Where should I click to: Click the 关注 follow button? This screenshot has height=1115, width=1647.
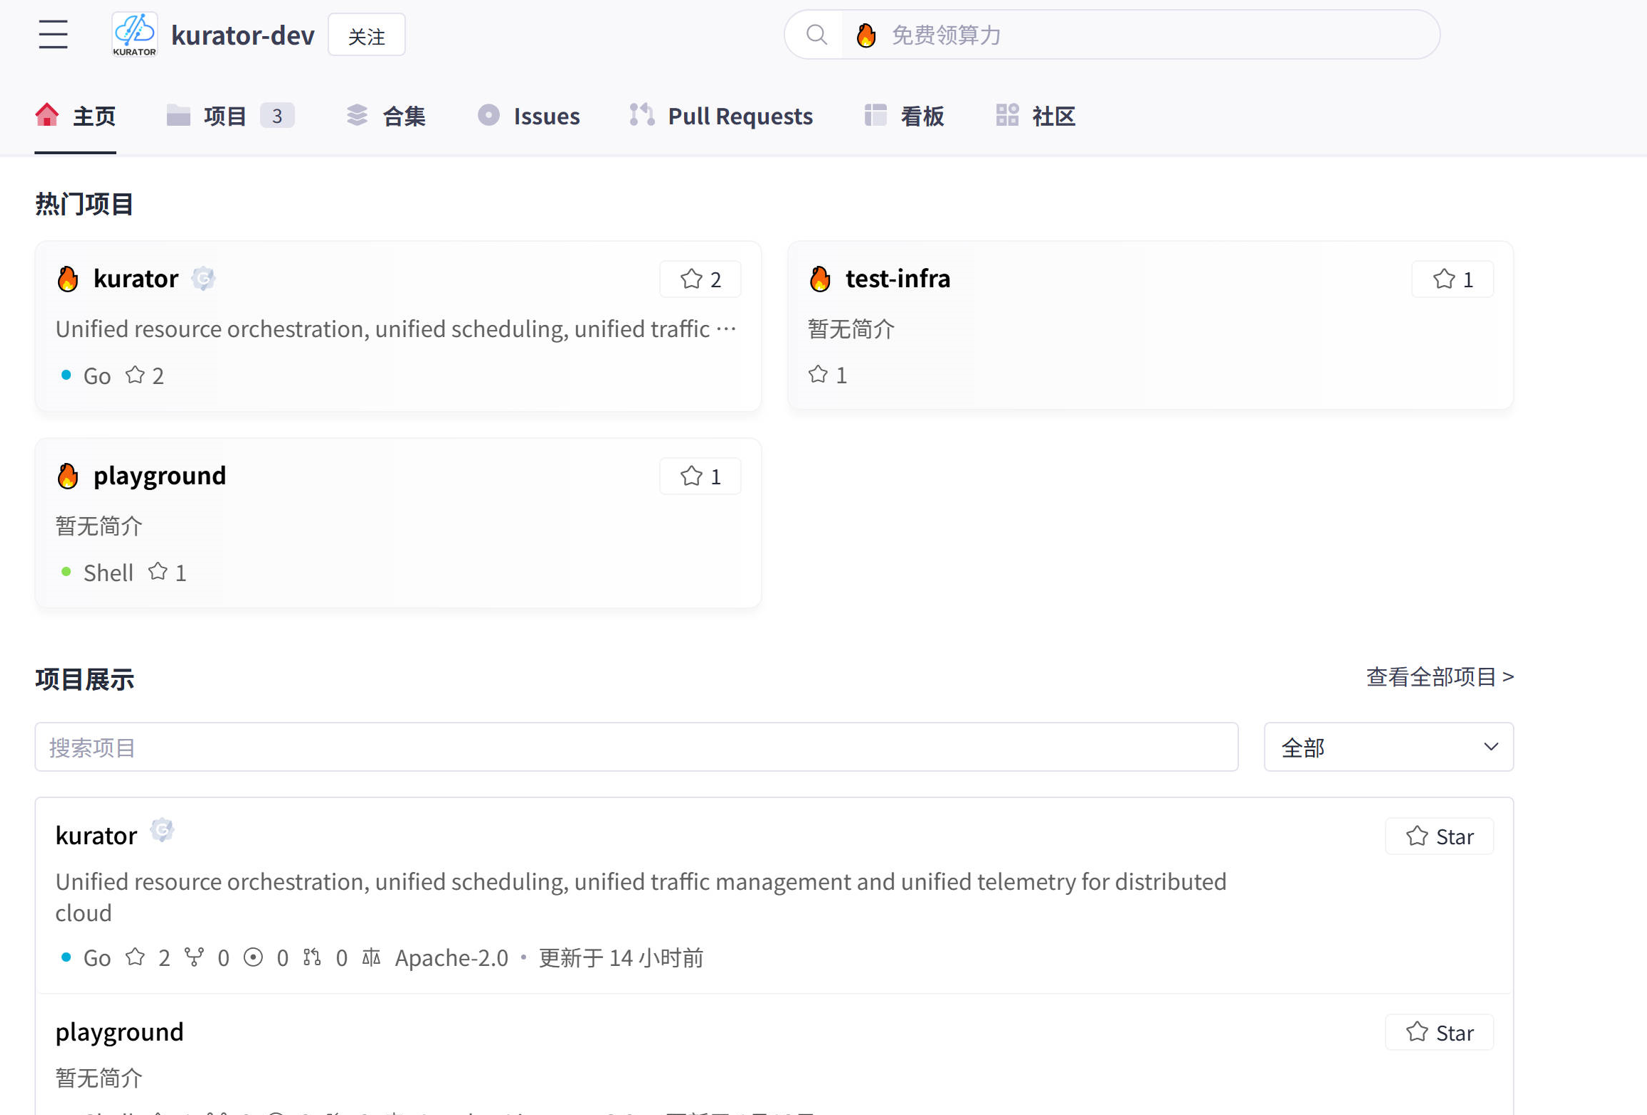(x=367, y=36)
